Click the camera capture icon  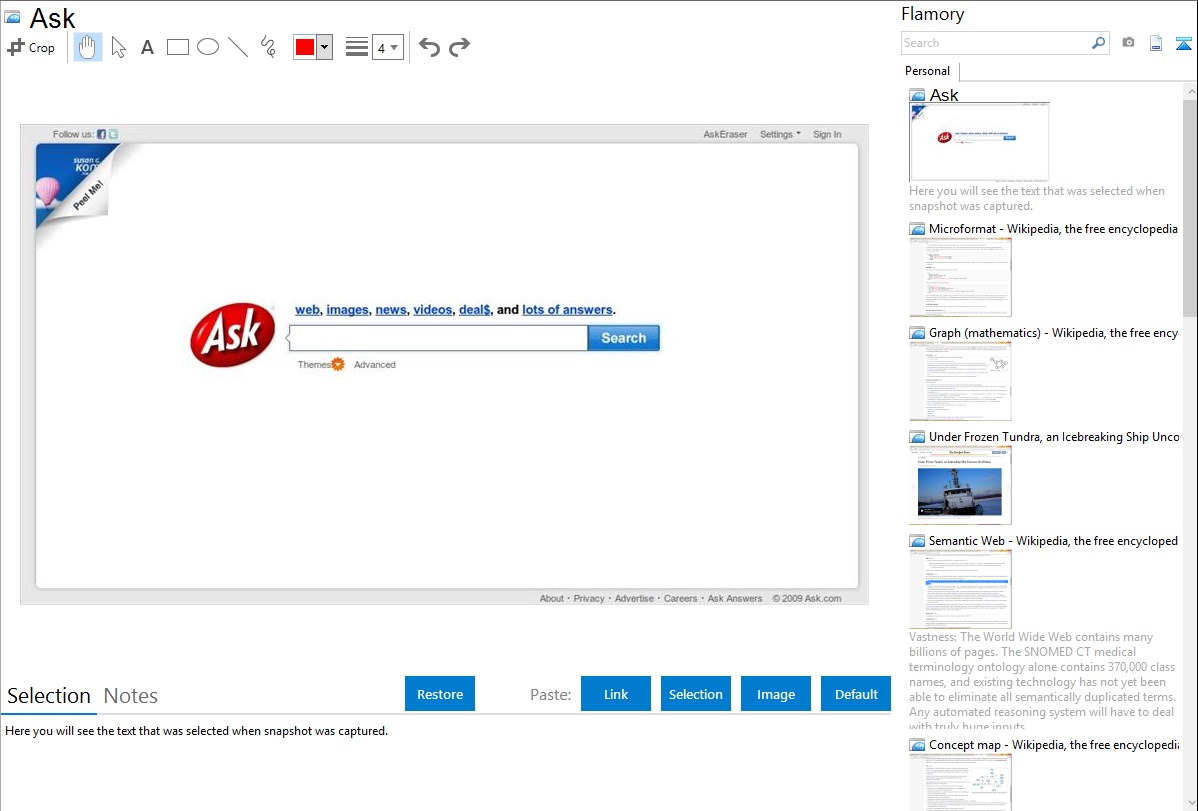coord(1128,43)
